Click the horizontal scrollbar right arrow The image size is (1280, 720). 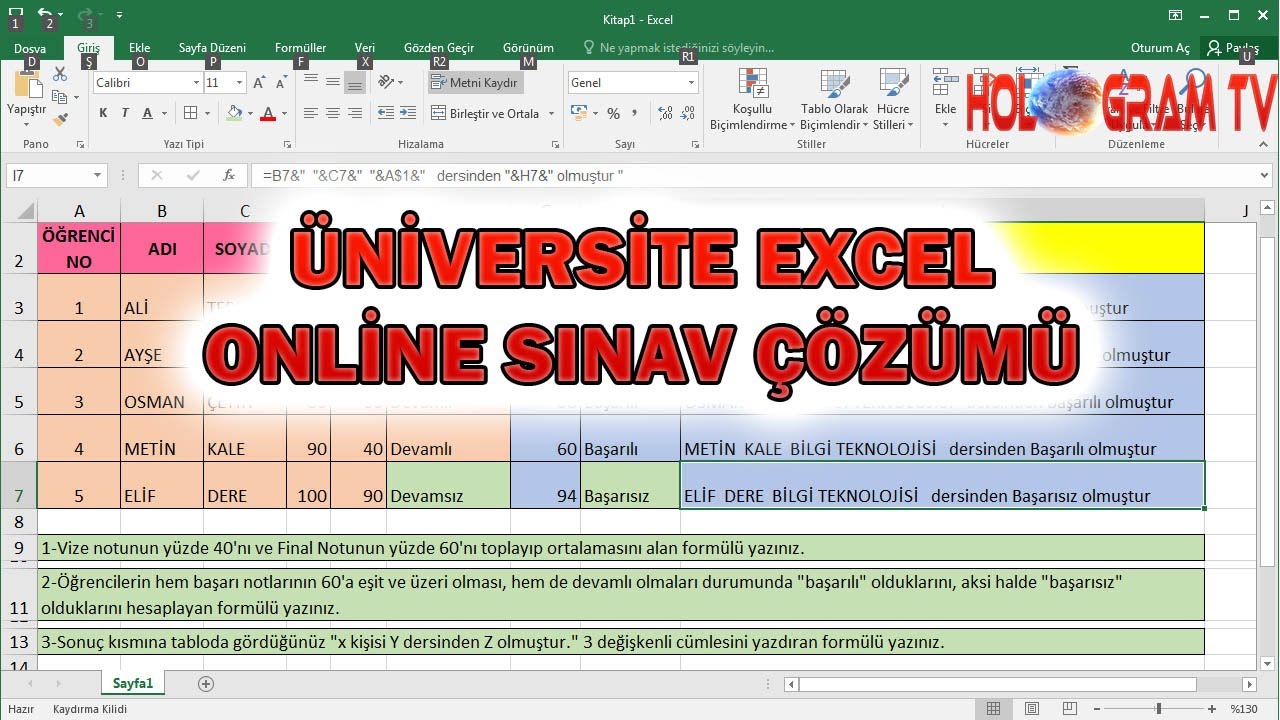click(x=1249, y=685)
